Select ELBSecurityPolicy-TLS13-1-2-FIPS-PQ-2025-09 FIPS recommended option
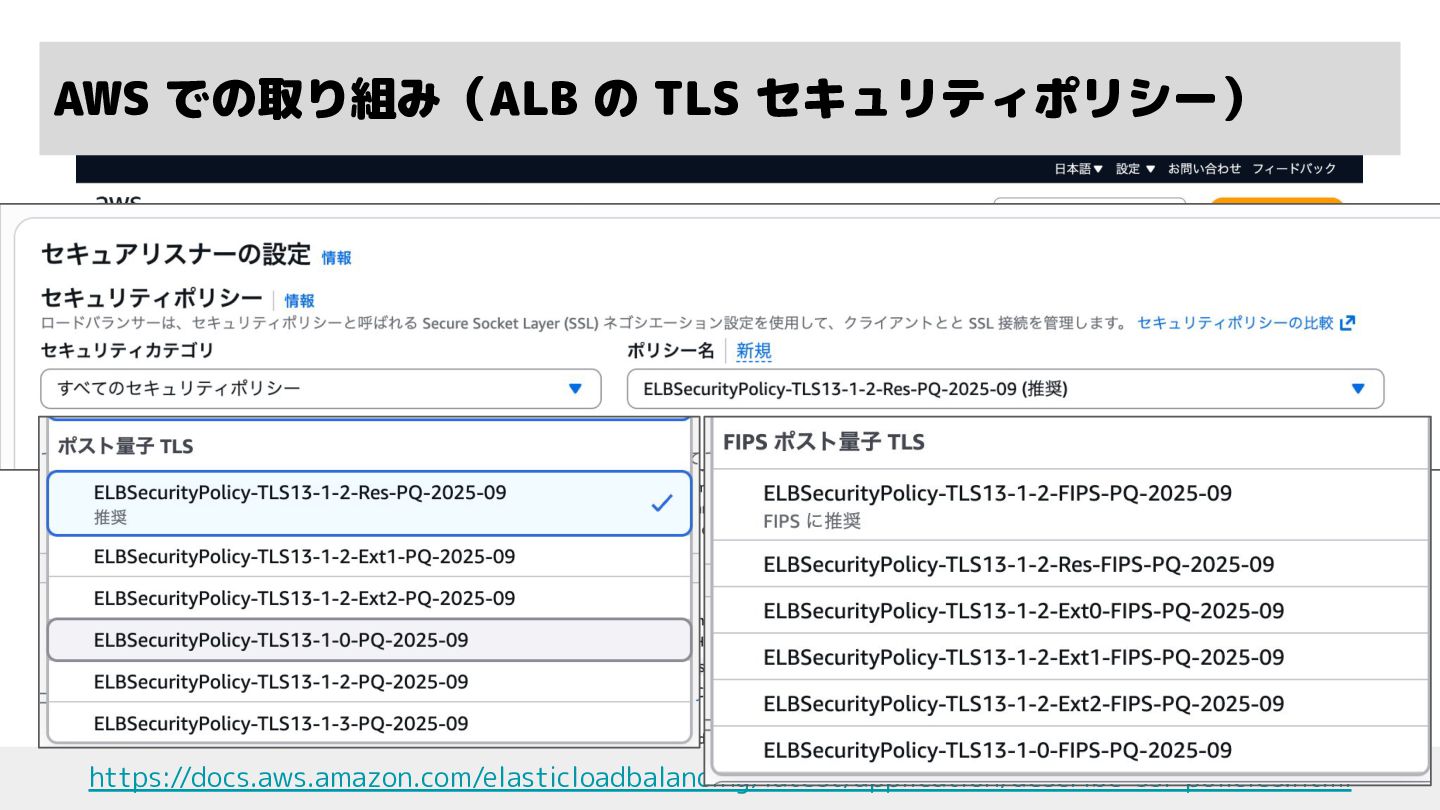Screen dimensions: 1440x810 tap(997, 504)
